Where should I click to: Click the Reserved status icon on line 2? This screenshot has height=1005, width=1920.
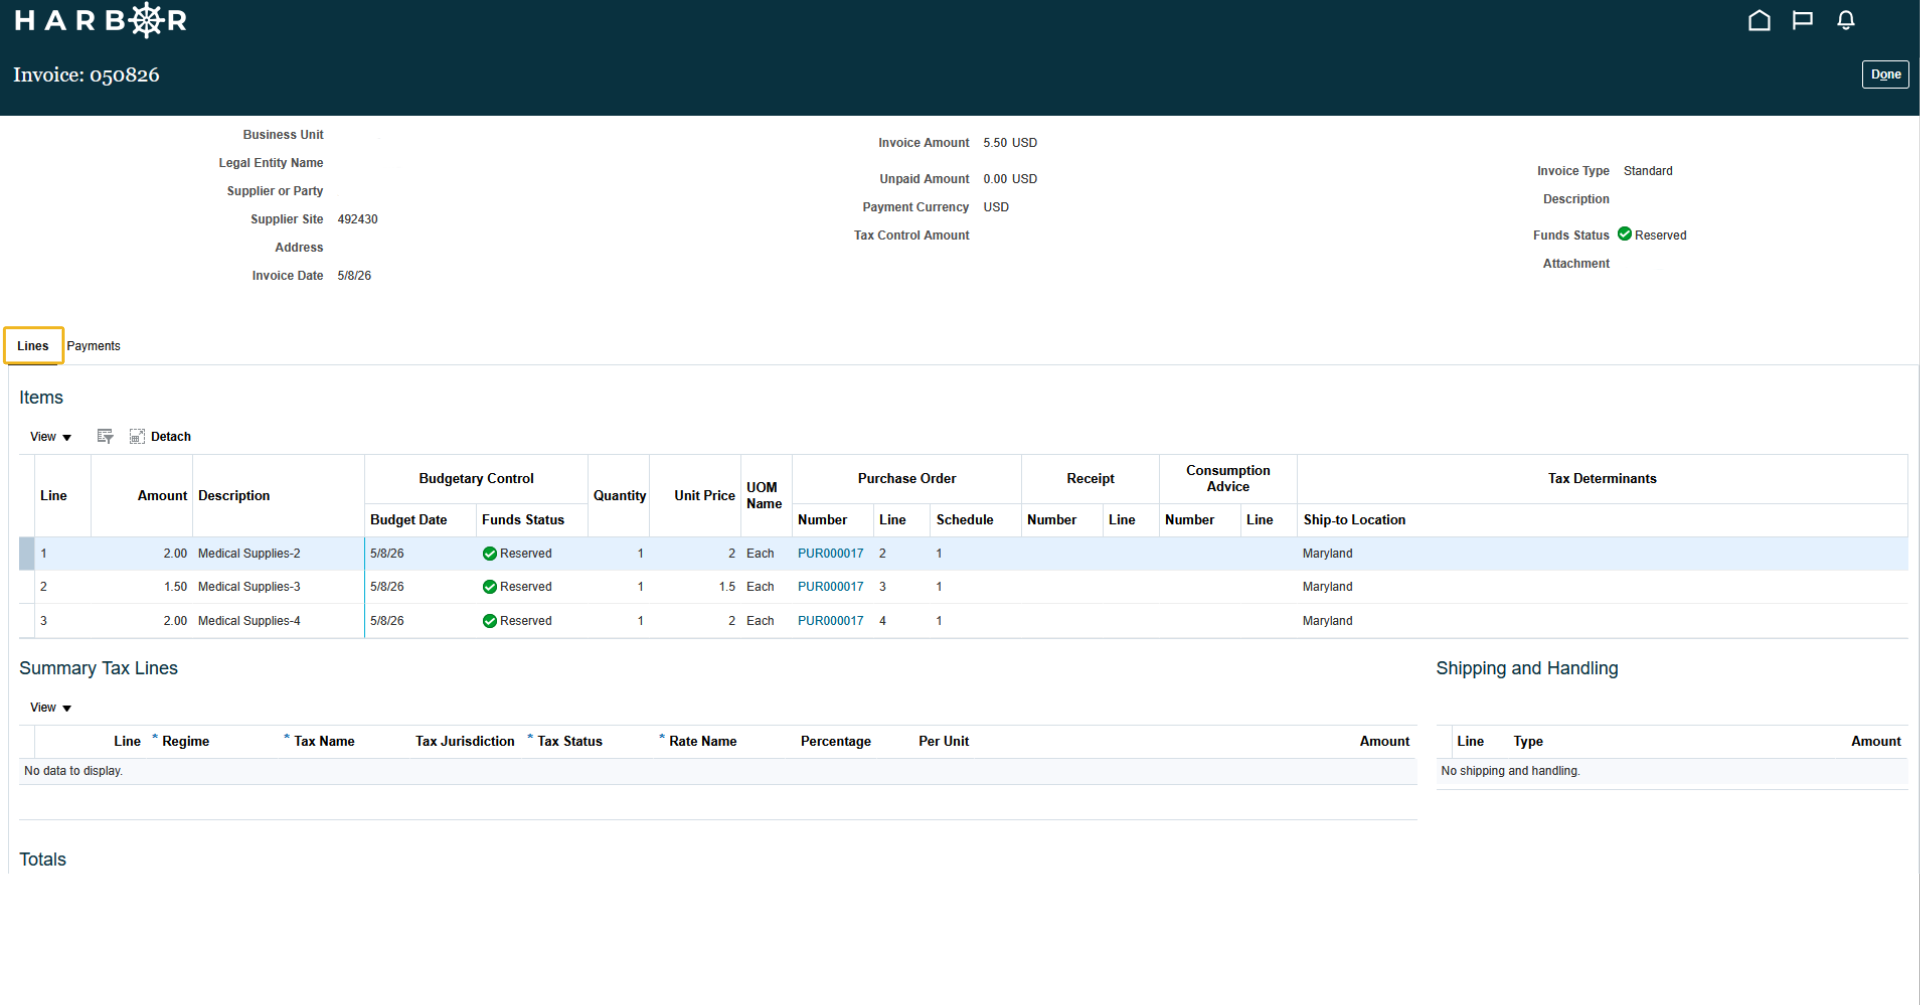pyautogui.click(x=490, y=587)
